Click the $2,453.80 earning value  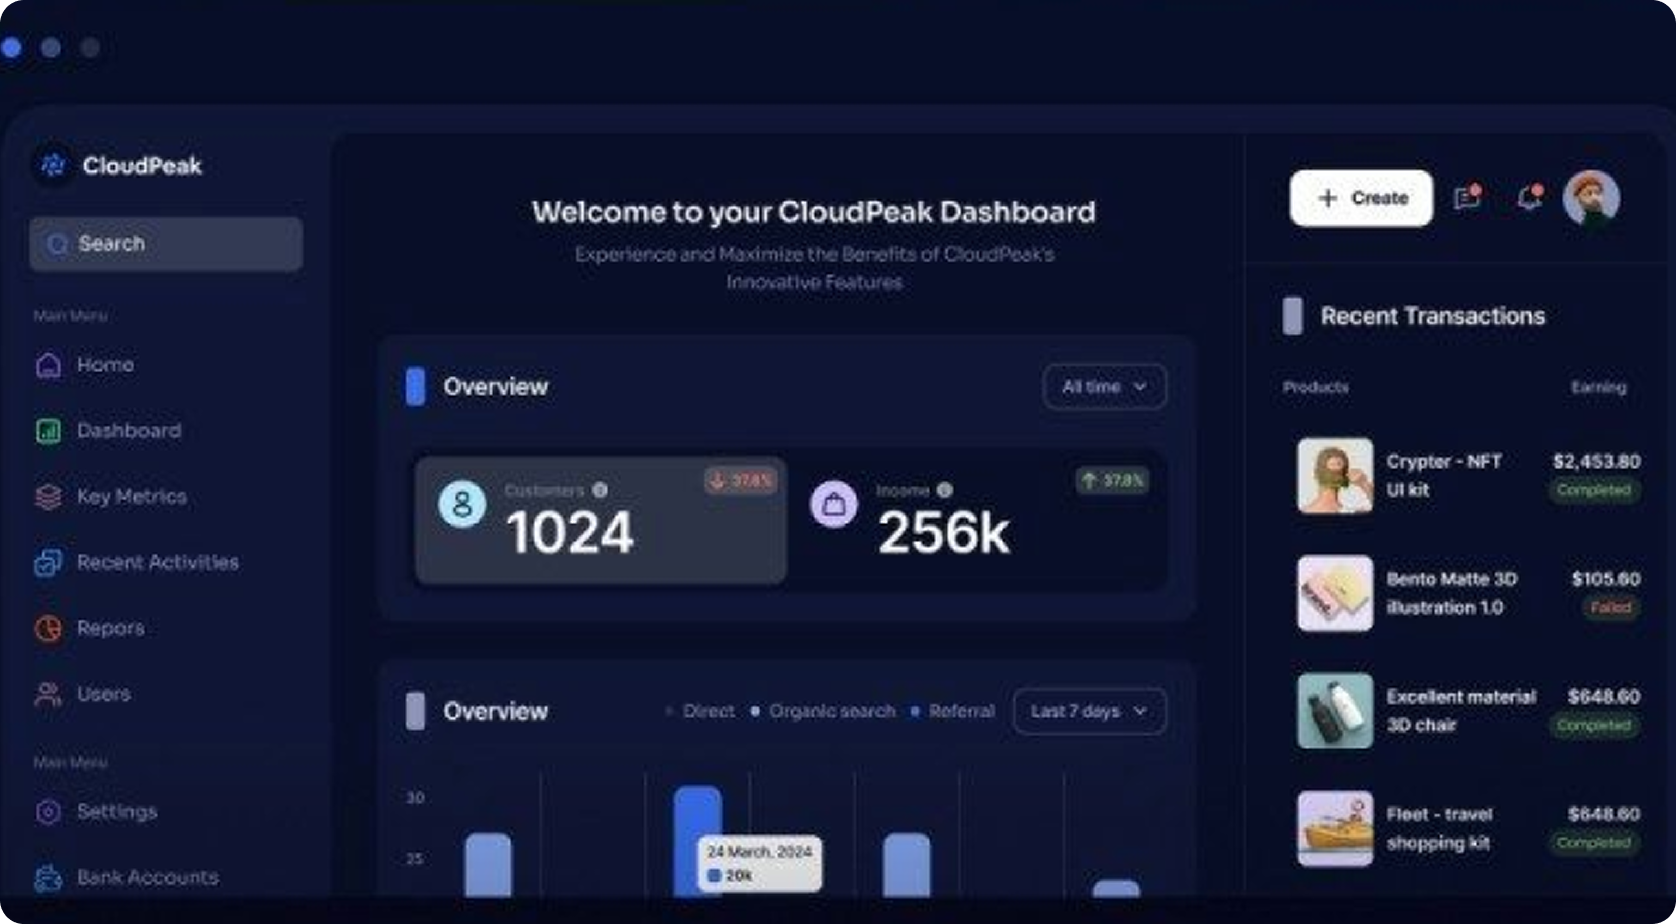click(x=1596, y=461)
